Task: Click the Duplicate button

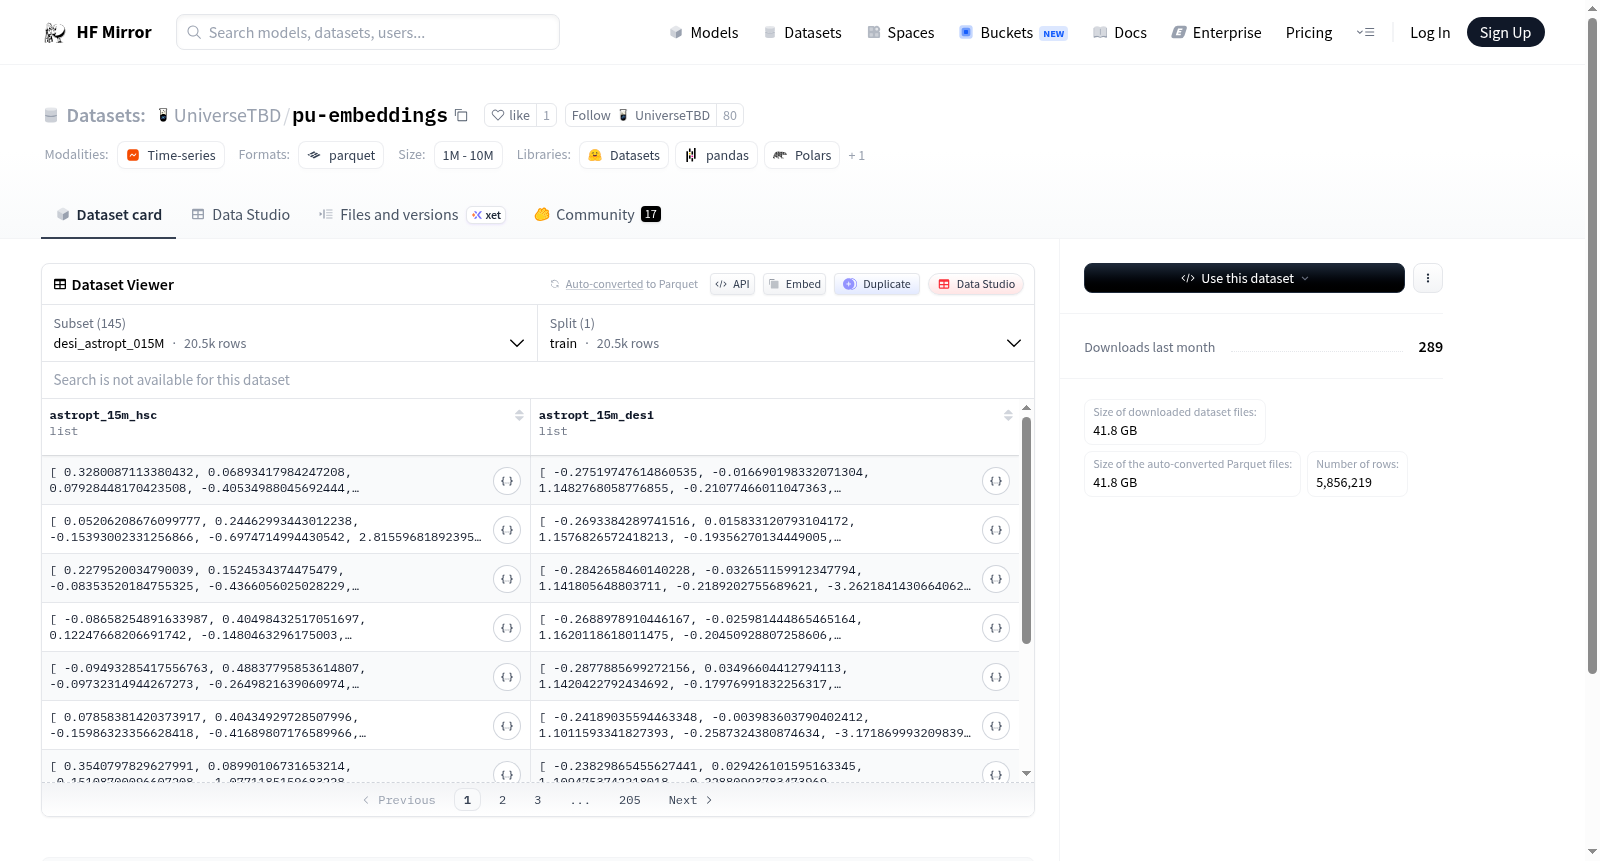Action: (x=877, y=284)
